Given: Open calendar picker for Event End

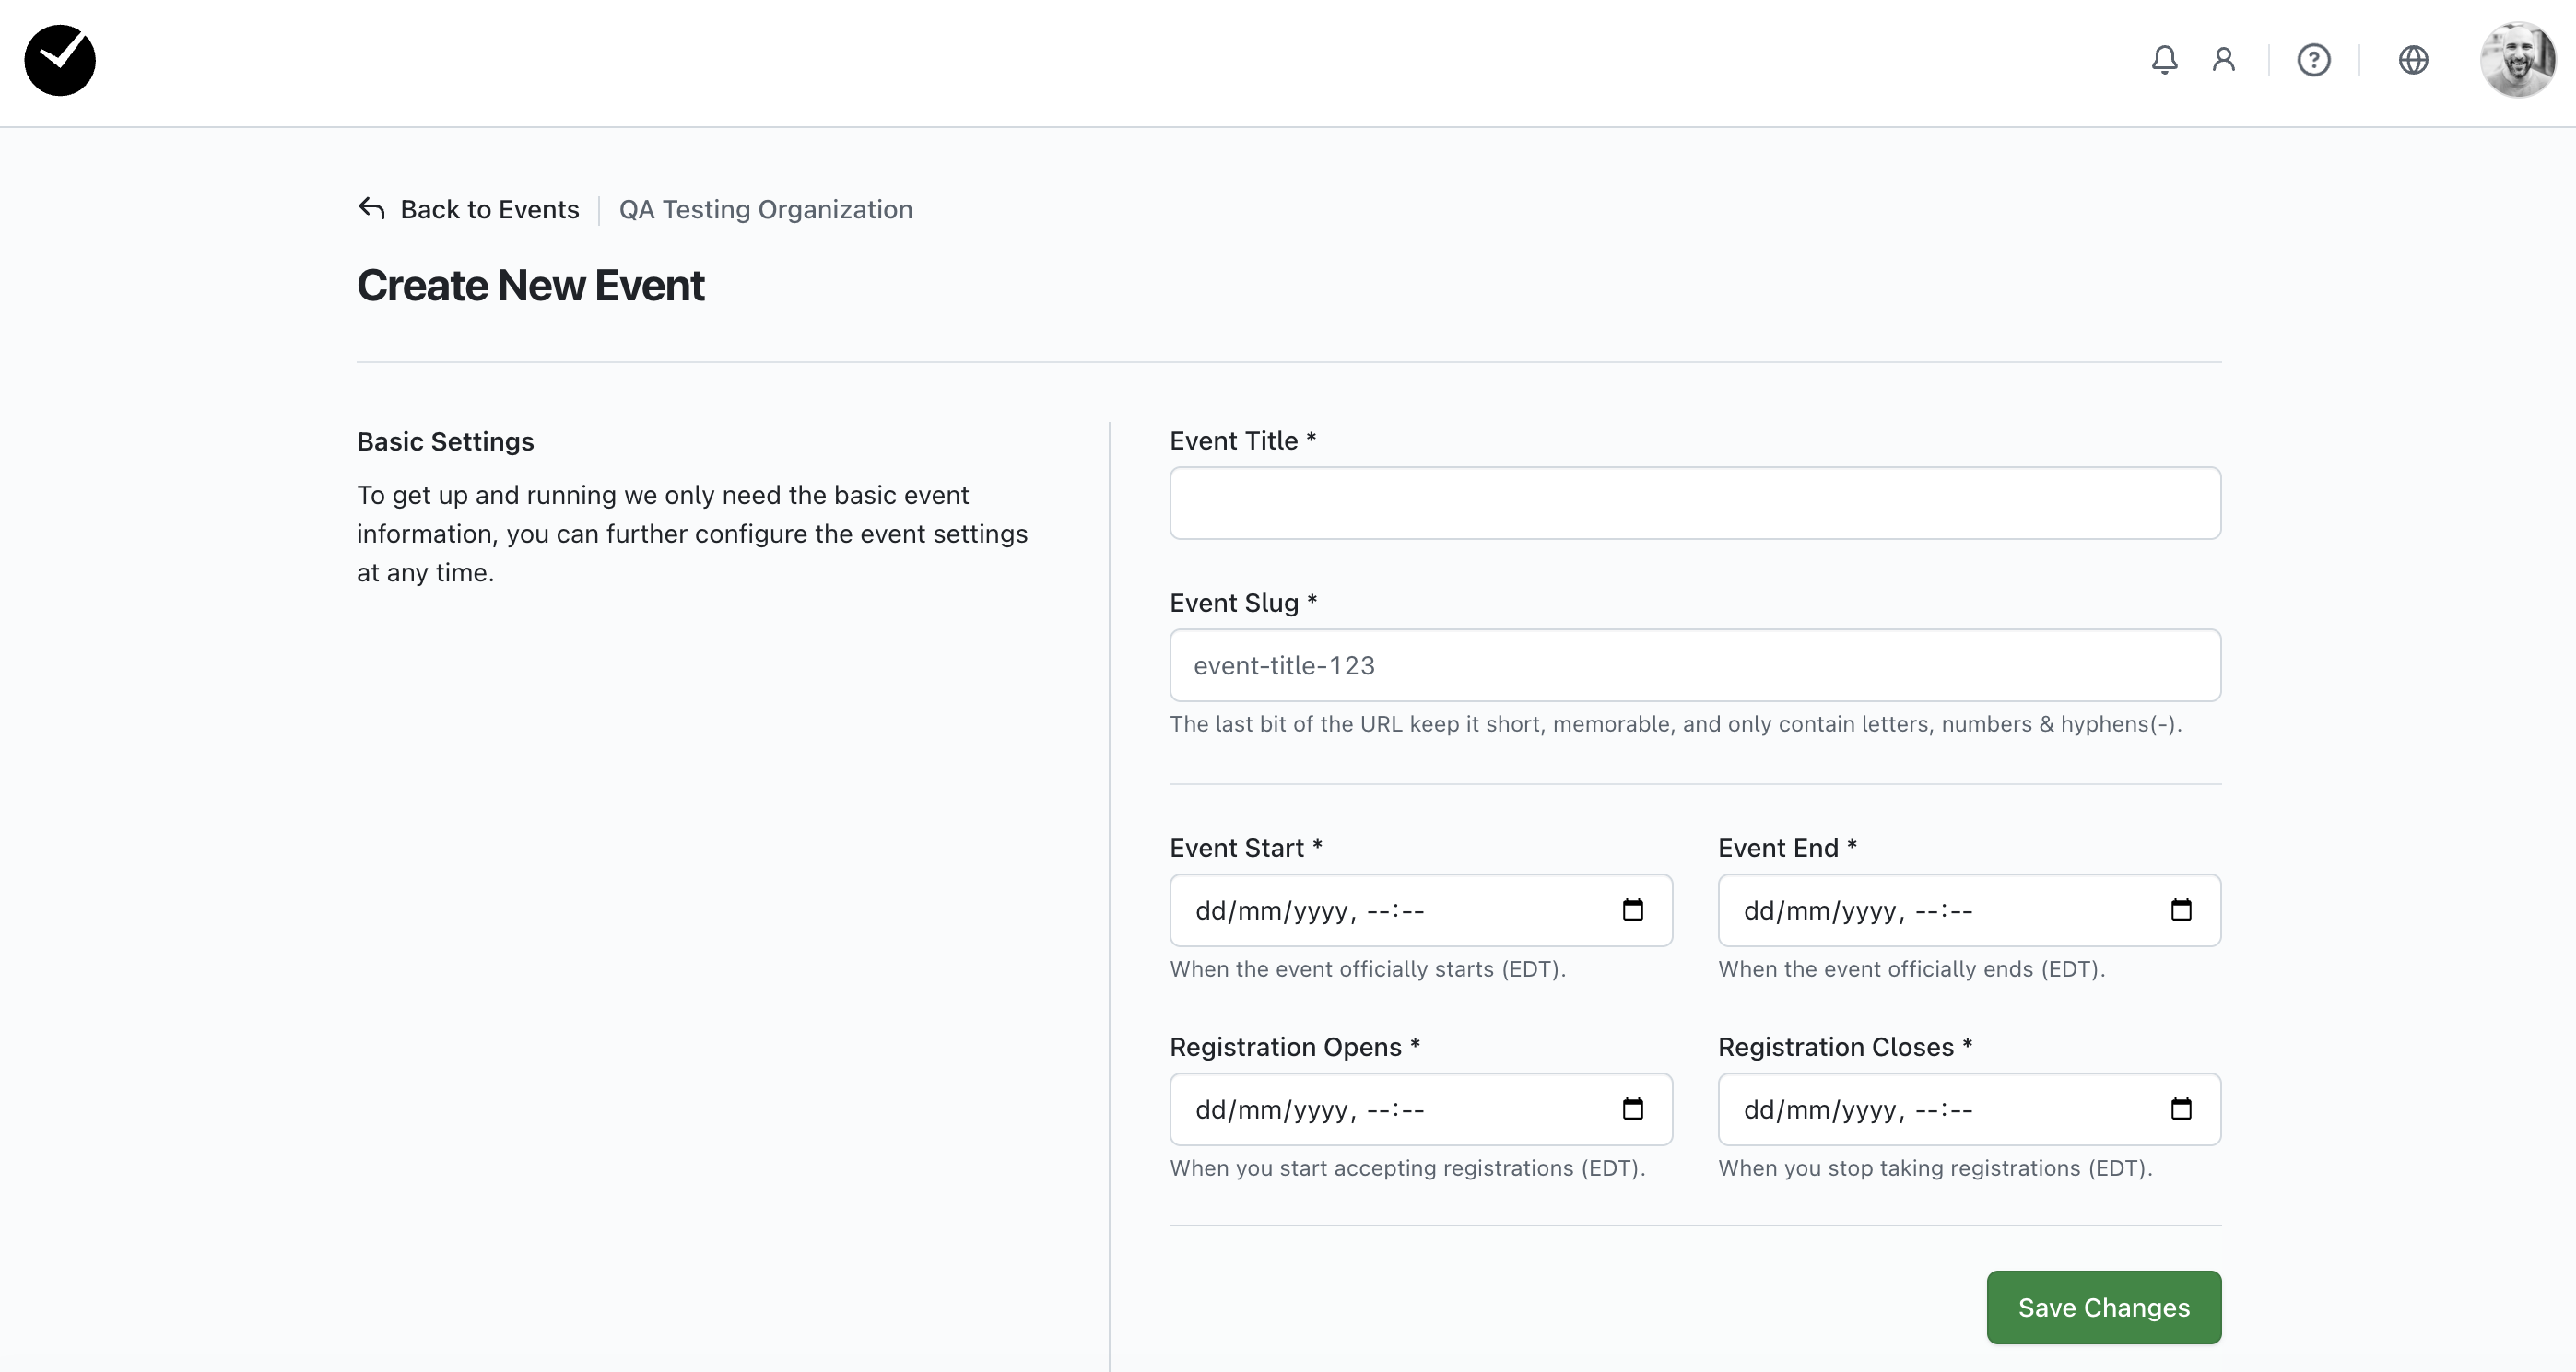Looking at the screenshot, I should pos(2180,910).
